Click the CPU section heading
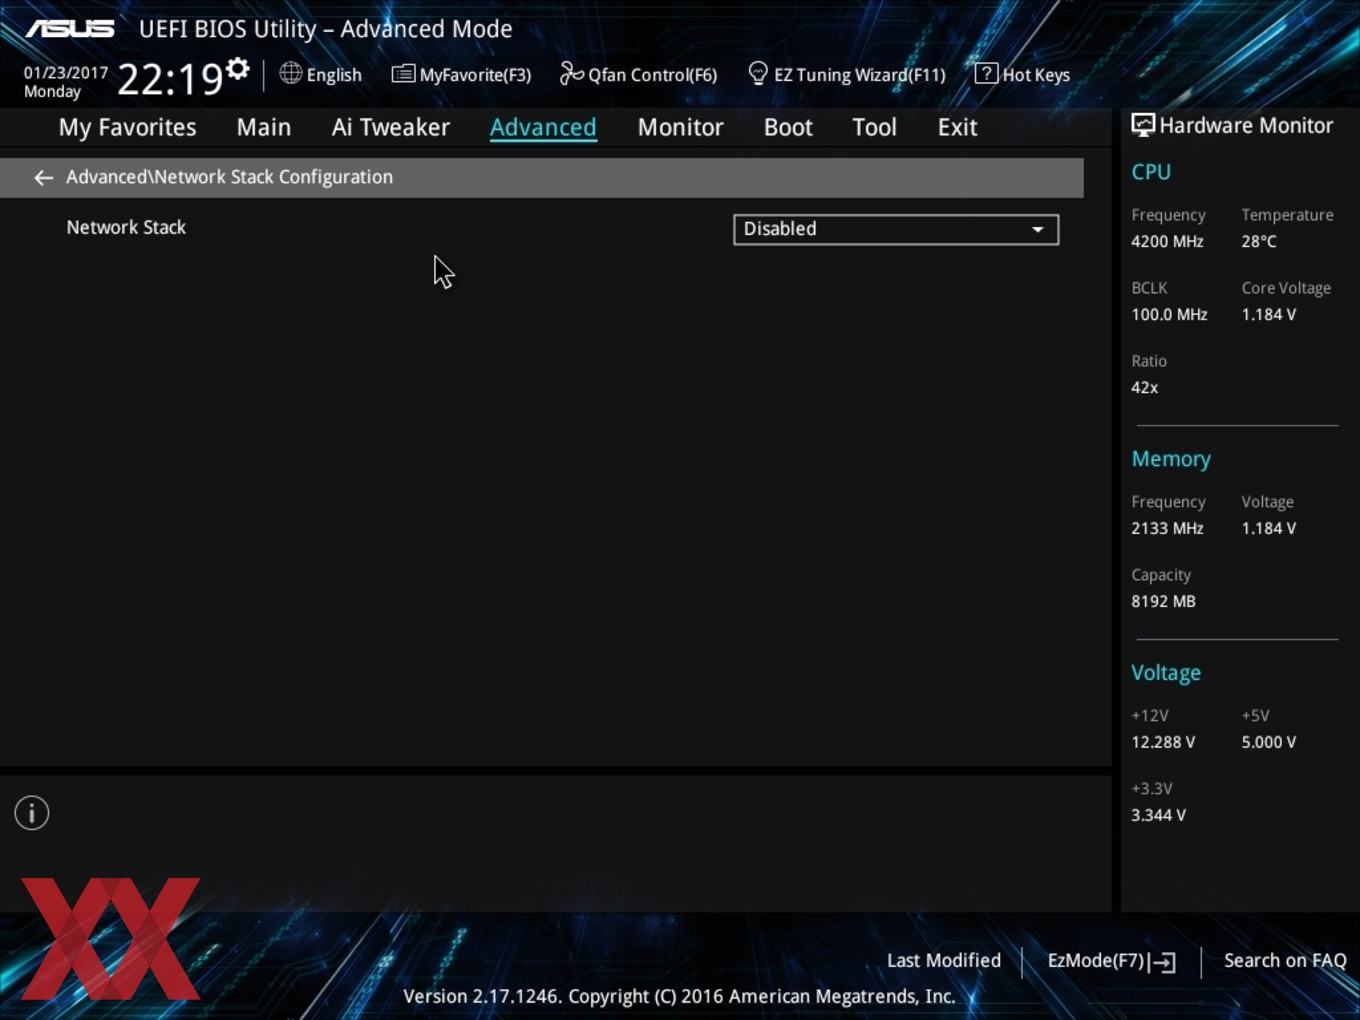The image size is (1360, 1020). [1151, 172]
